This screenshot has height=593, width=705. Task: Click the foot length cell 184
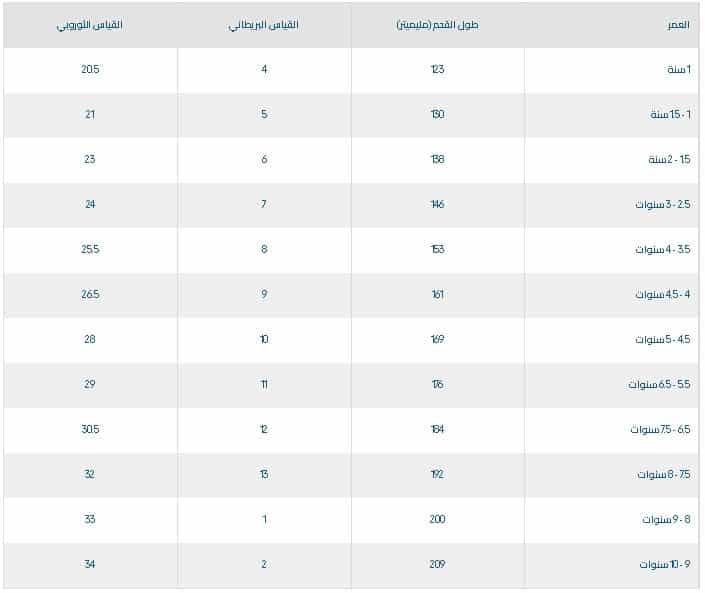tap(438, 430)
